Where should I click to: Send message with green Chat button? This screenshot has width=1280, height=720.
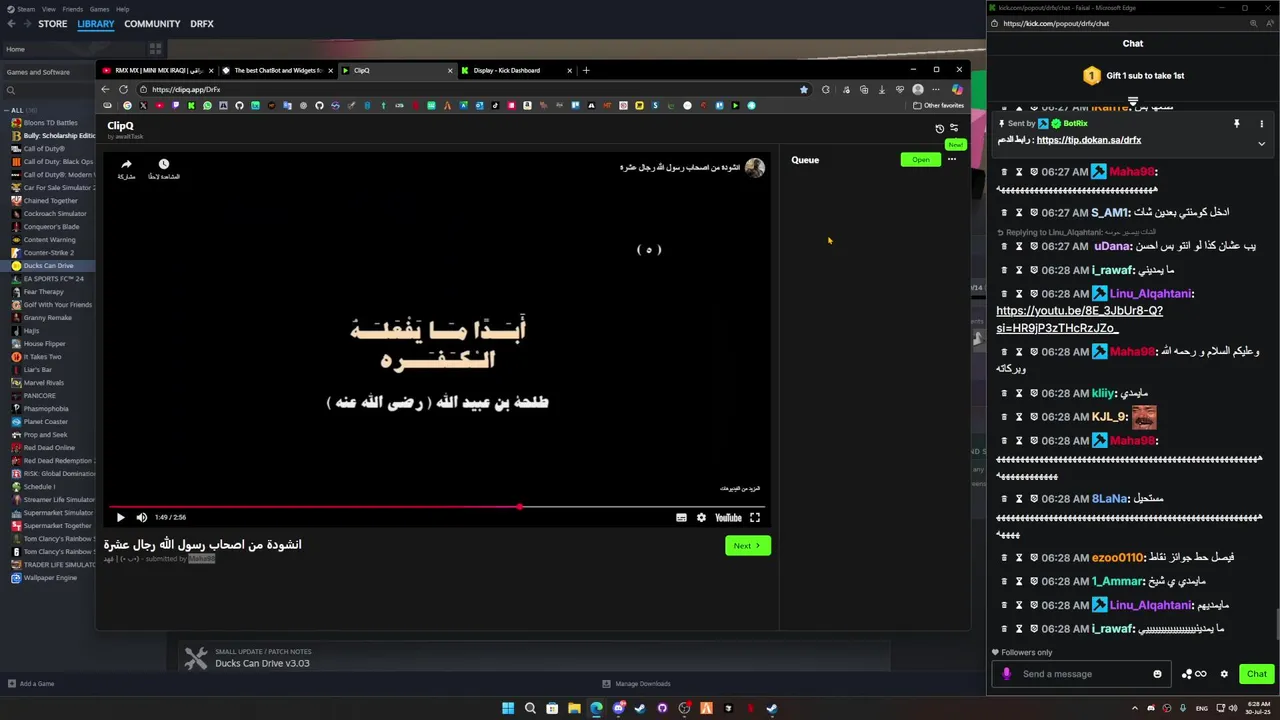(x=1256, y=674)
